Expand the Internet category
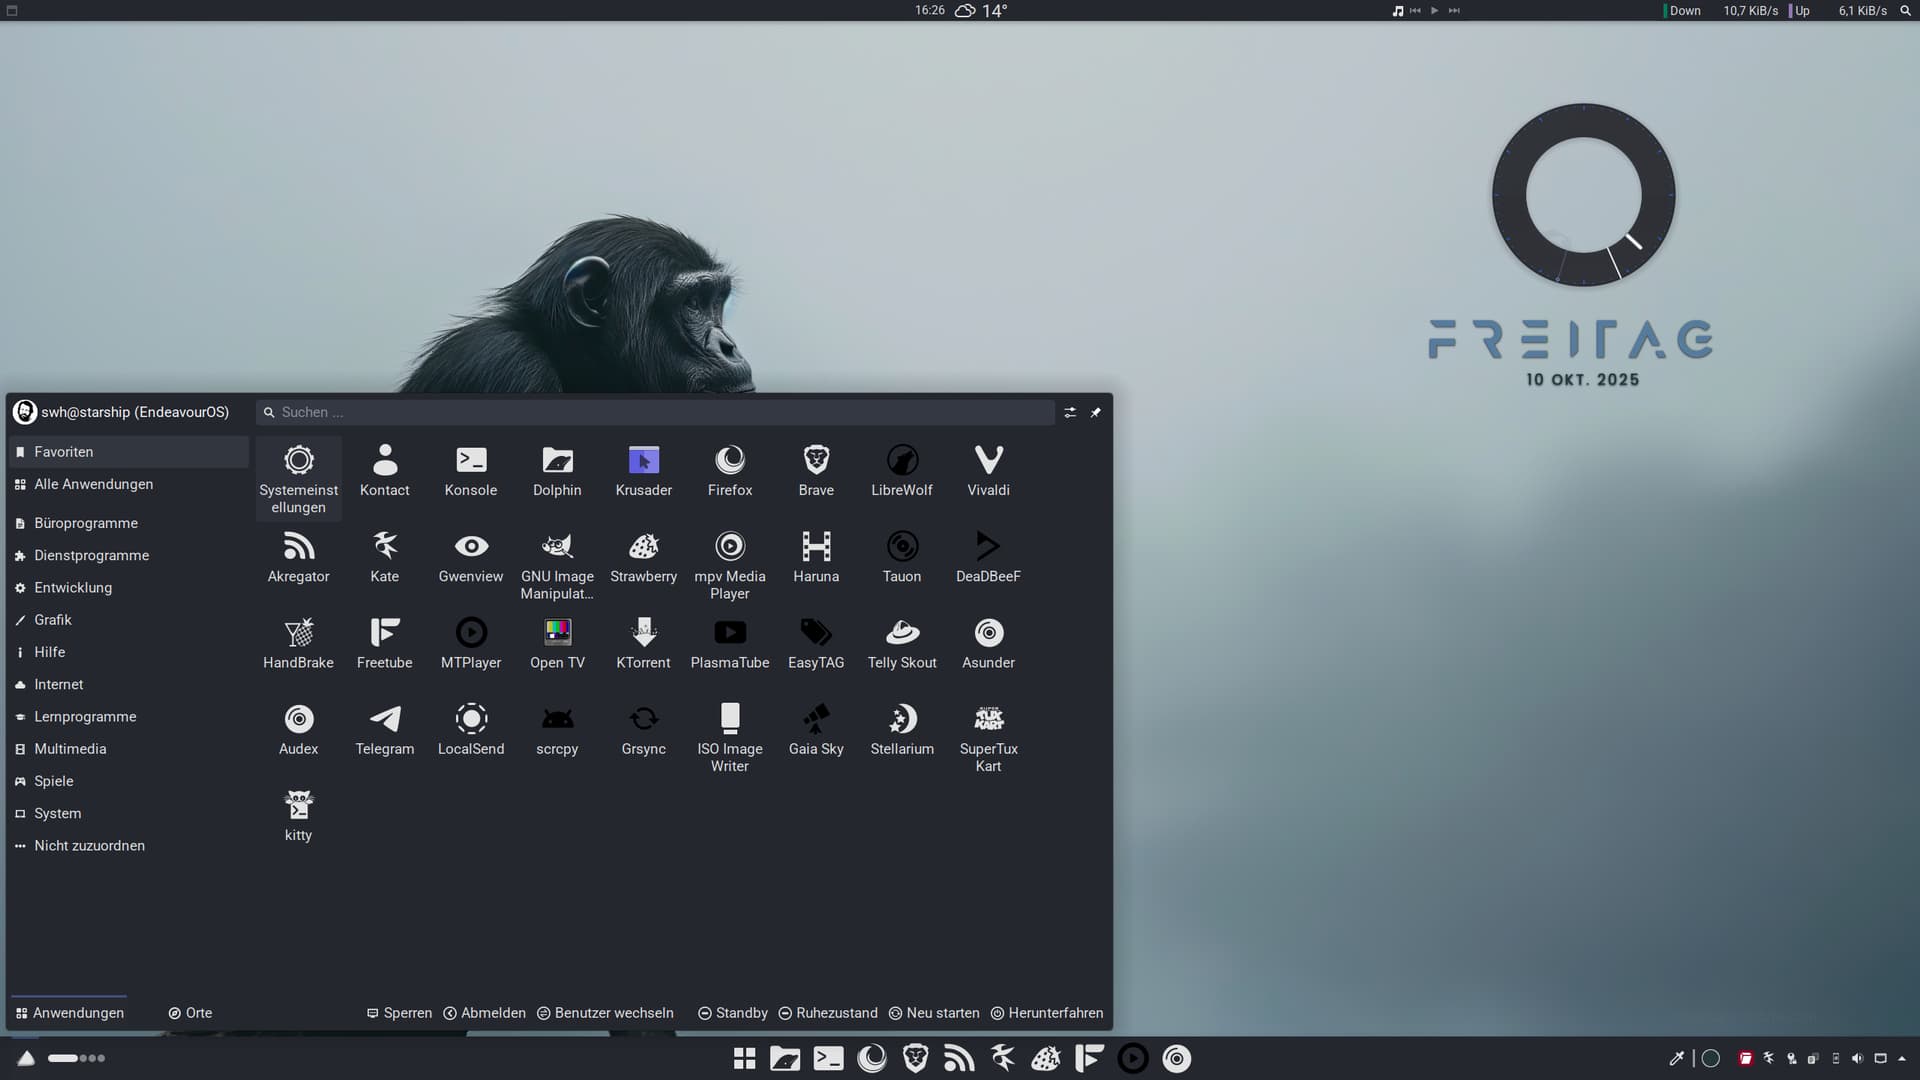This screenshot has height=1080, width=1920. (x=58, y=685)
